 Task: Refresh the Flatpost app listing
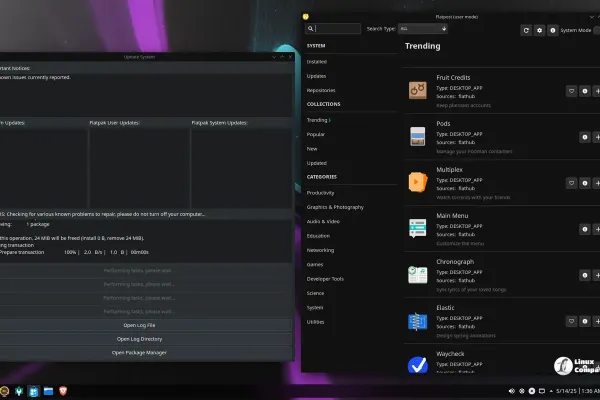[x=526, y=30]
